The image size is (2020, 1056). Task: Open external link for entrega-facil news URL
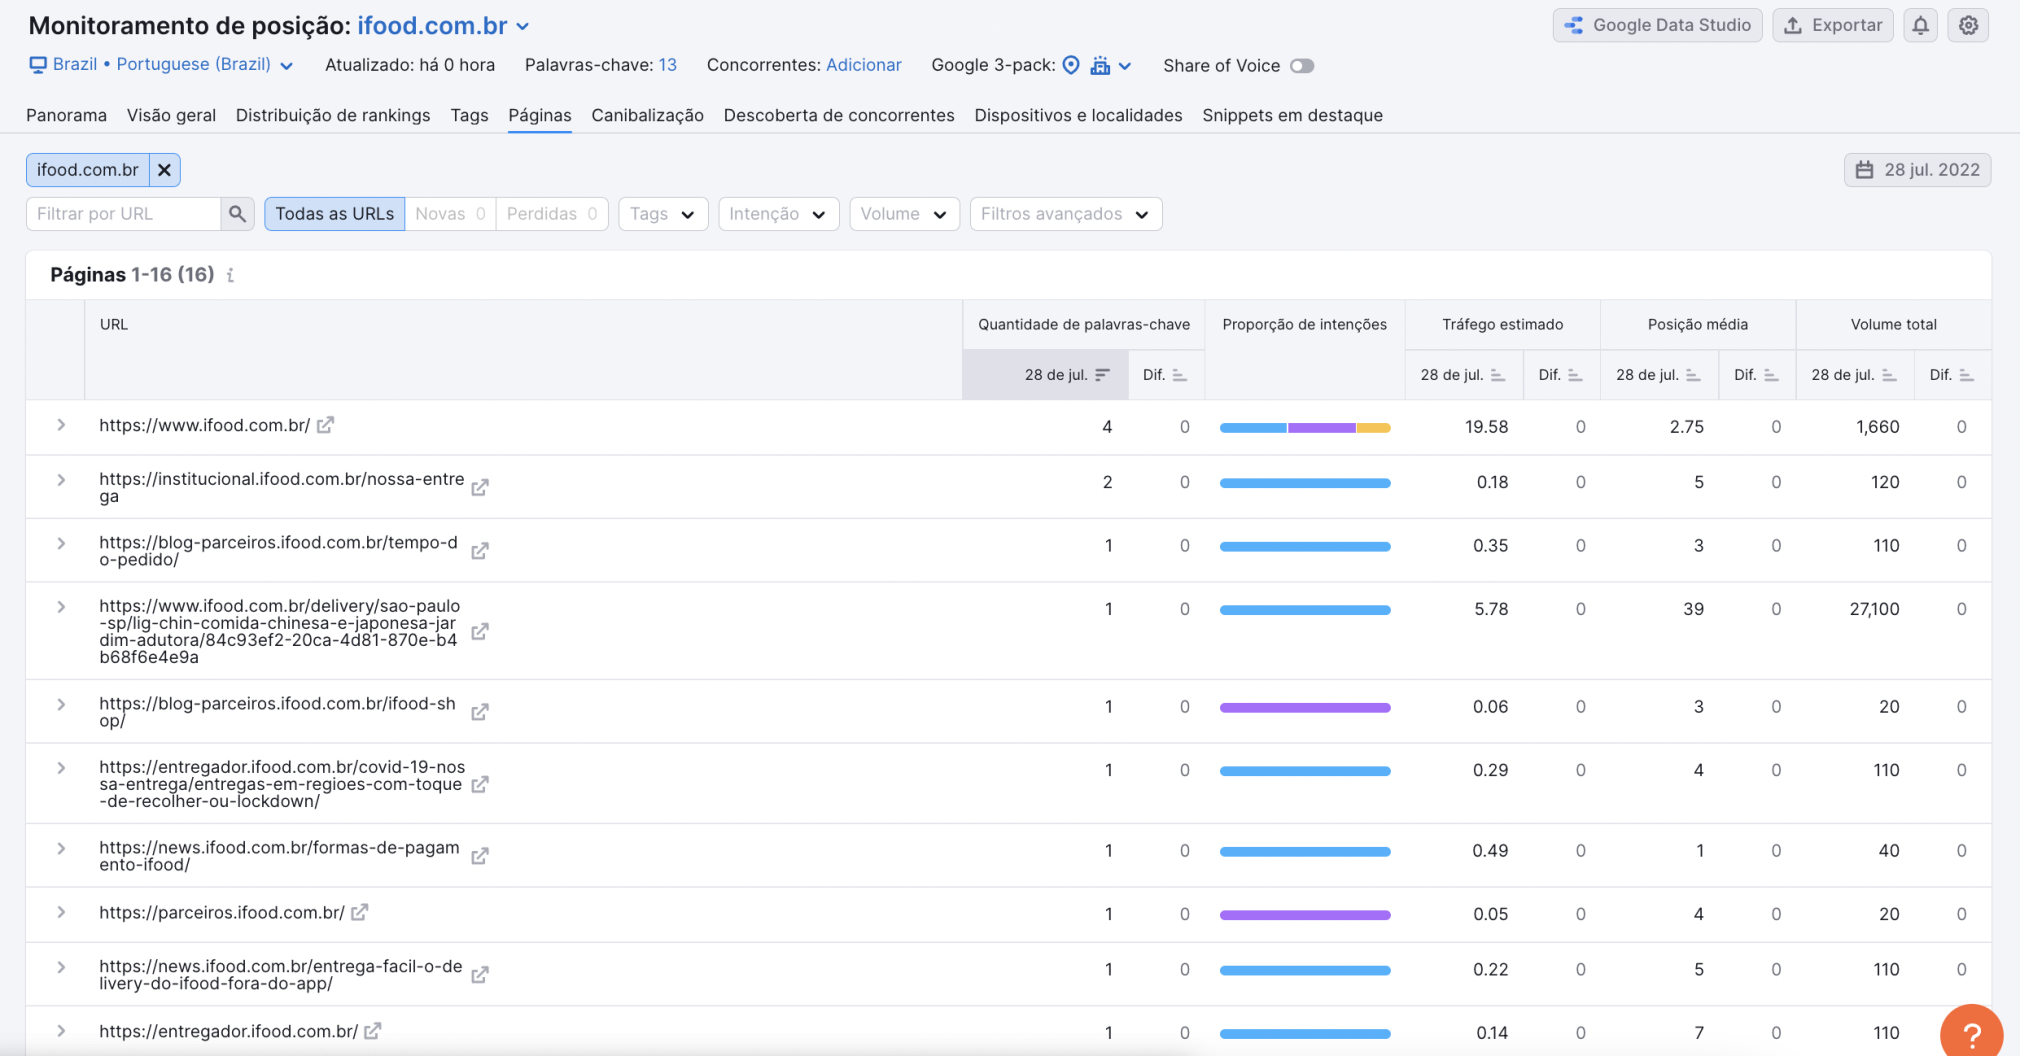click(480, 975)
